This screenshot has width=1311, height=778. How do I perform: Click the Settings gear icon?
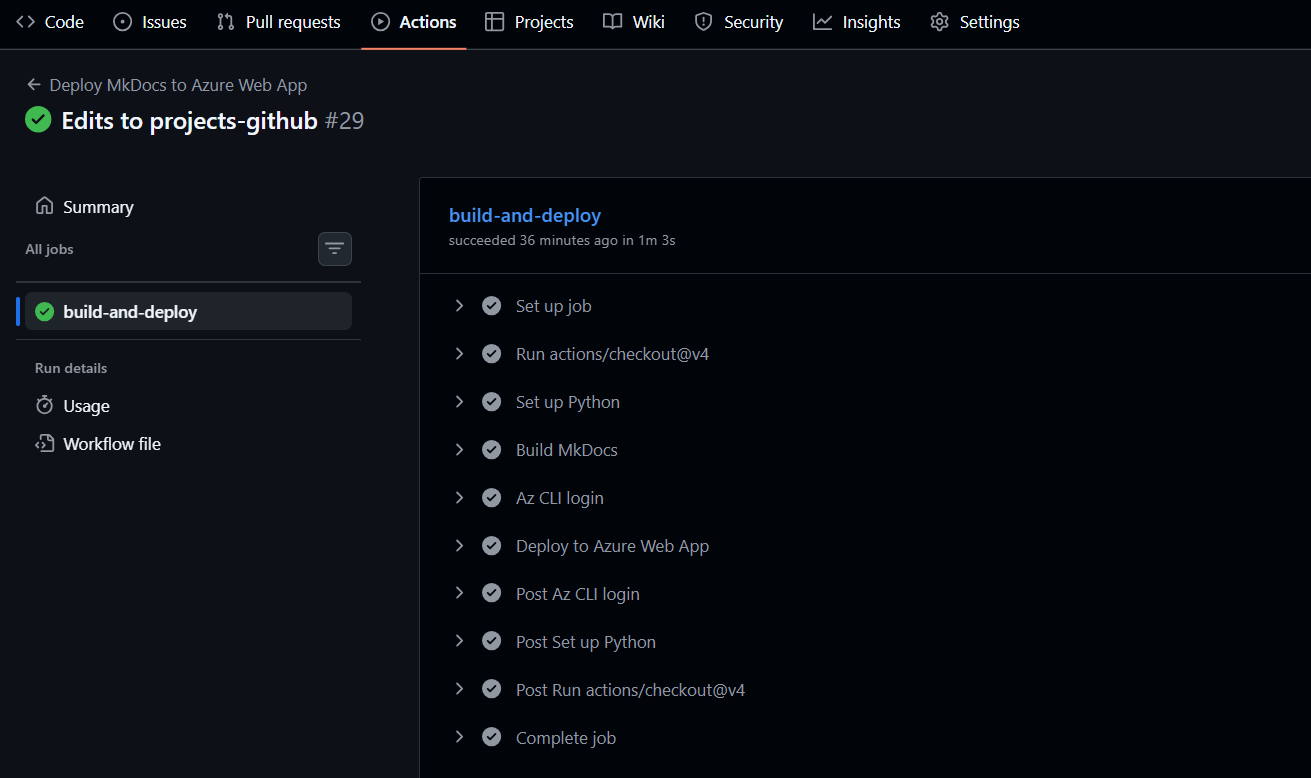[x=939, y=22]
